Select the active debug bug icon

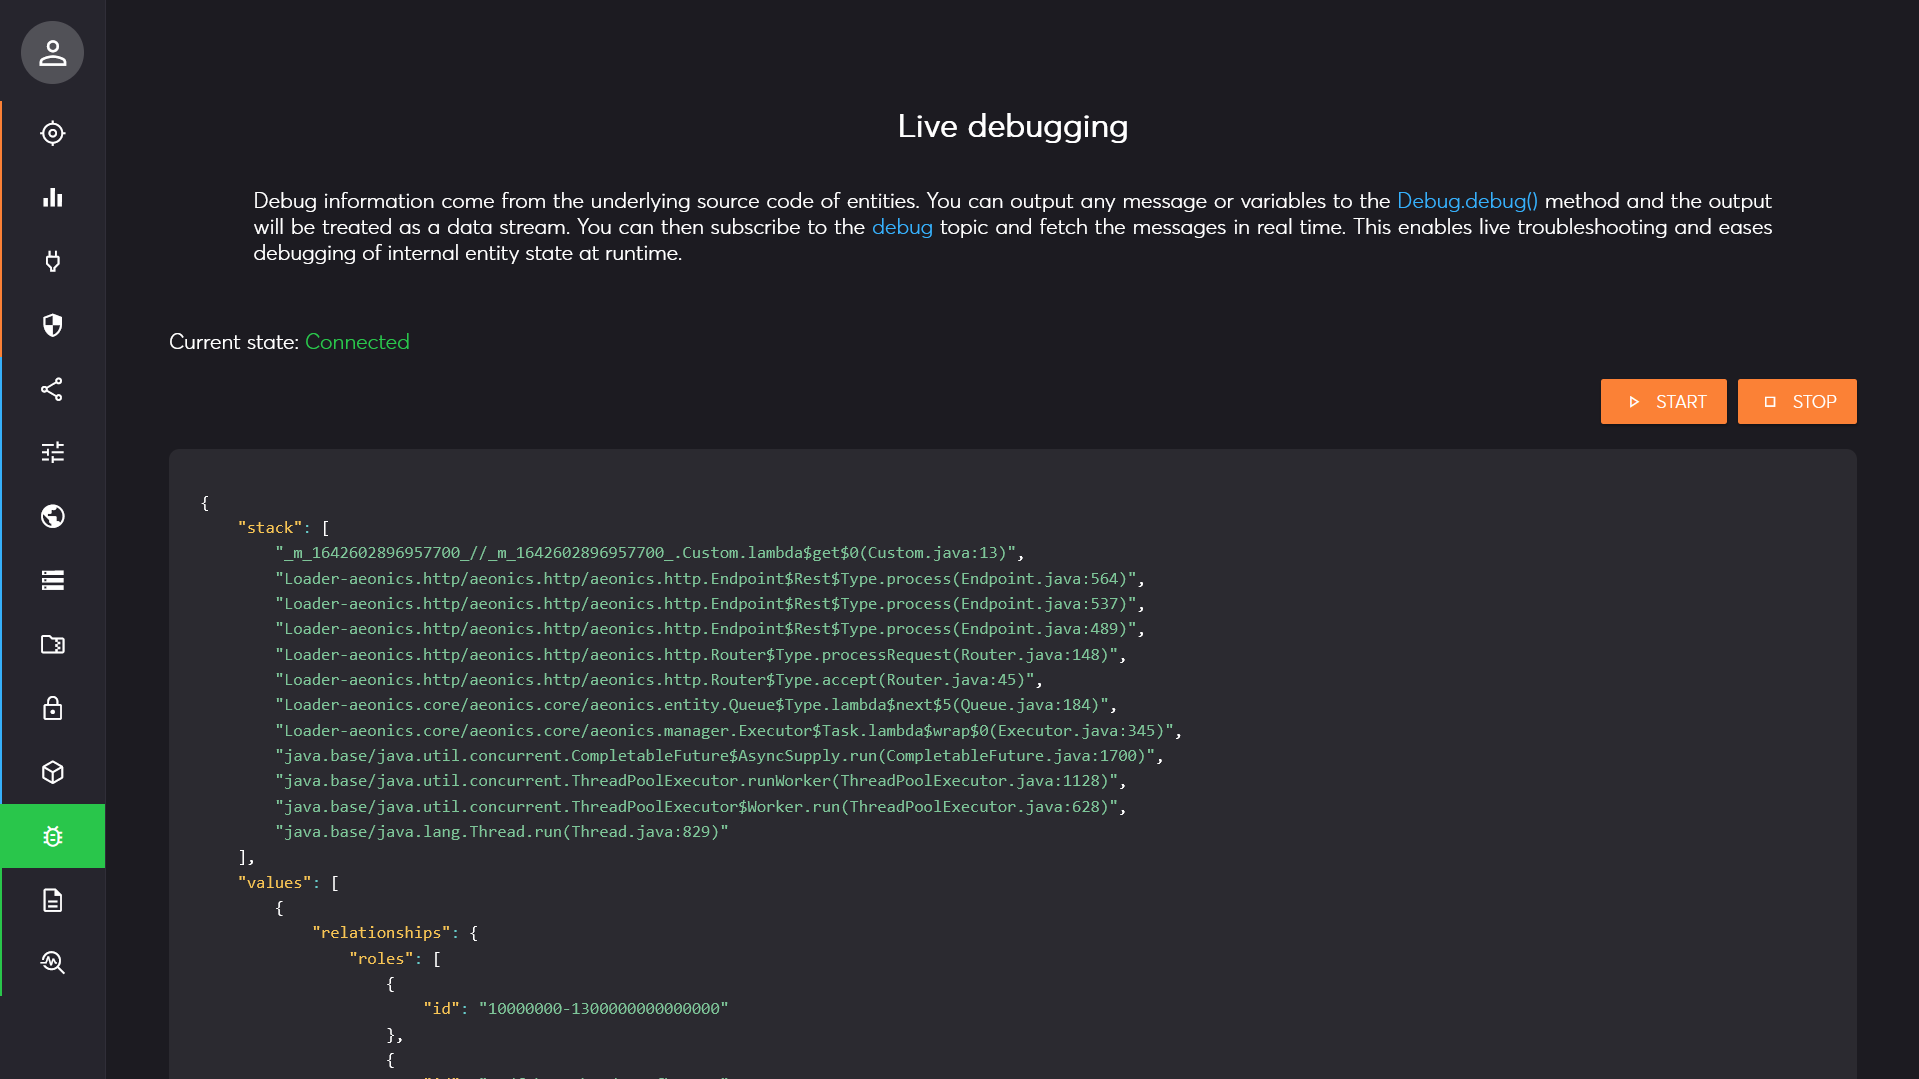pos(51,837)
